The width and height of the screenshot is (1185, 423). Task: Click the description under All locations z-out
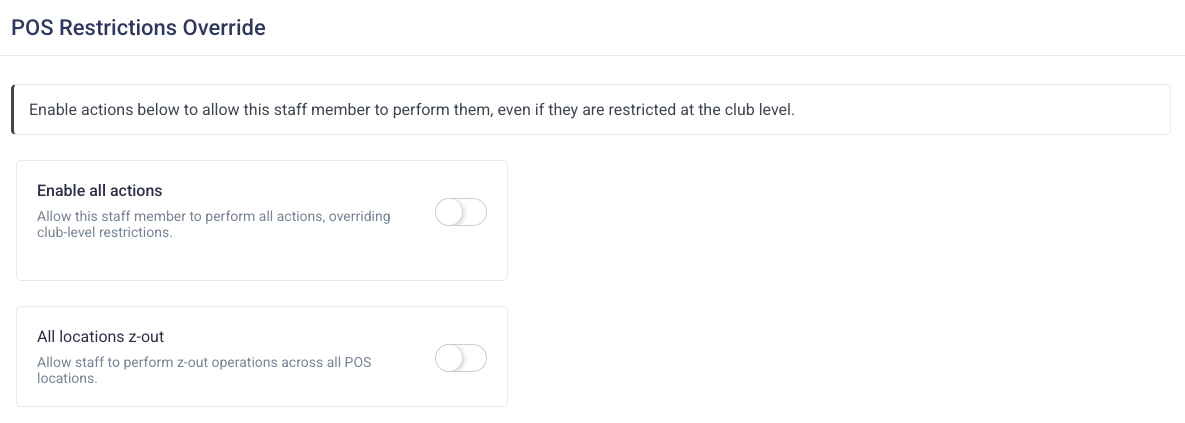(x=204, y=370)
